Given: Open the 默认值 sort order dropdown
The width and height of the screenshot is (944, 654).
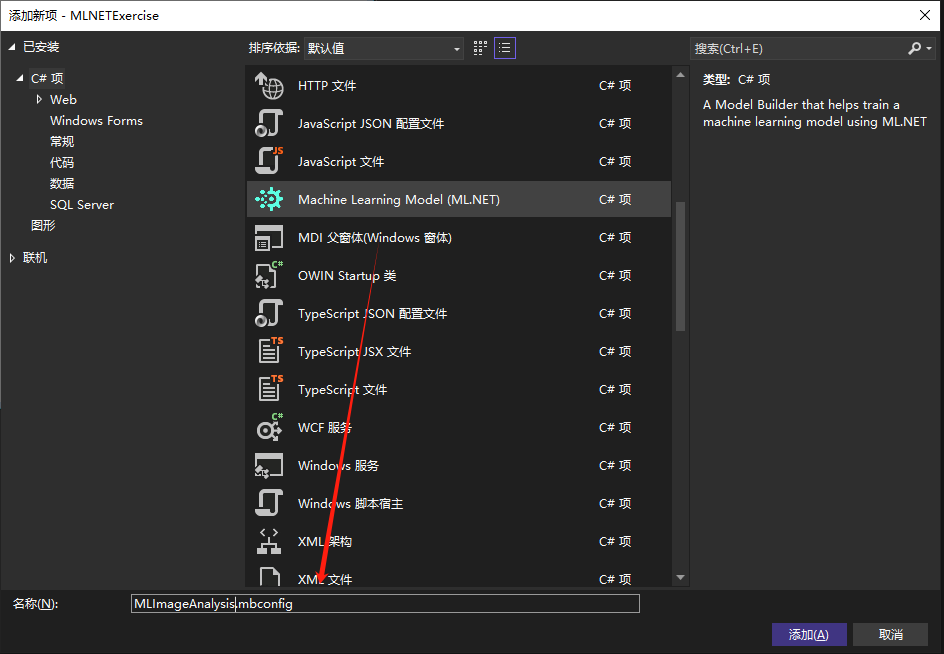Looking at the screenshot, I should [456, 48].
